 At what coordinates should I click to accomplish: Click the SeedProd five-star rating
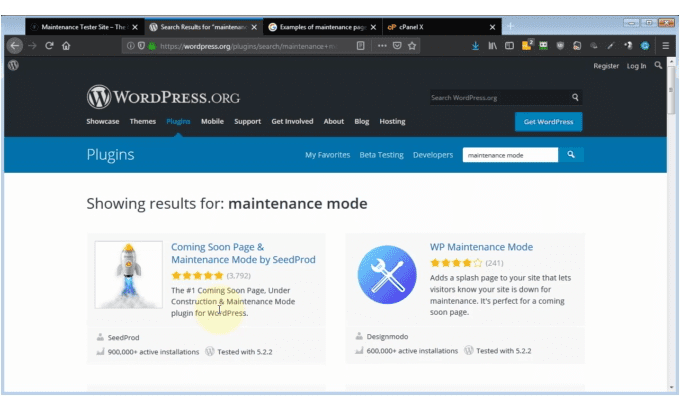(197, 275)
